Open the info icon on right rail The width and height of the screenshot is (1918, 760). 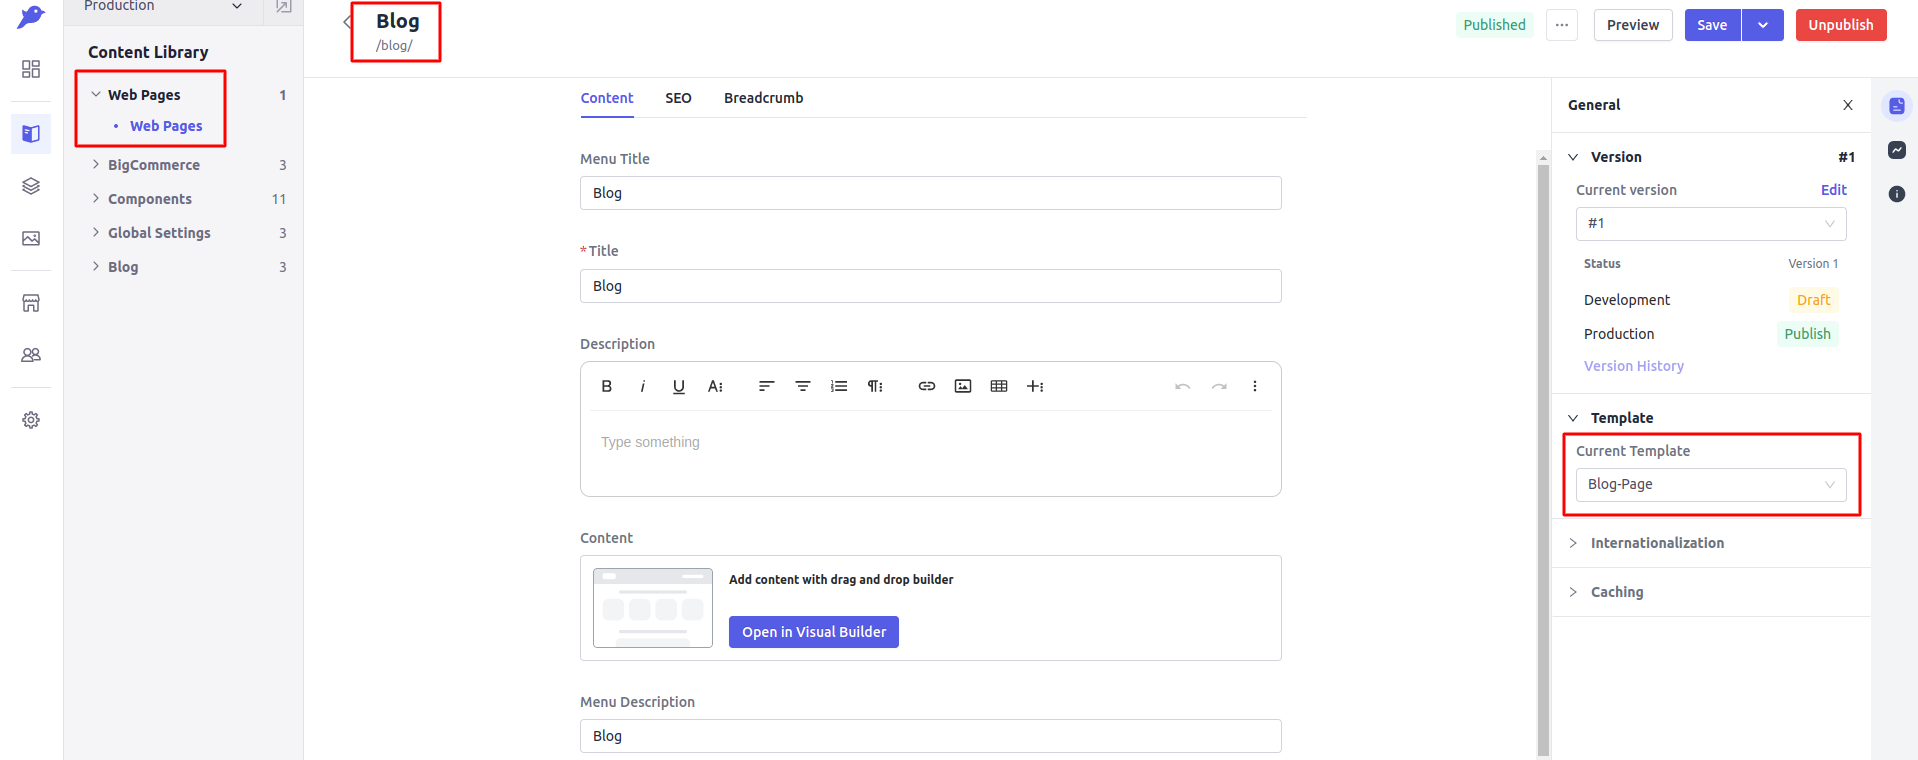(x=1897, y=194)
